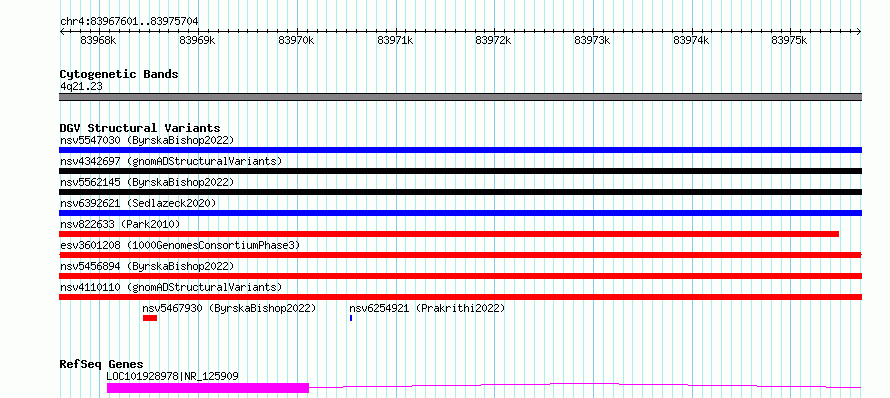Open the nsv822633 (Park2010) label

point(120,224)
